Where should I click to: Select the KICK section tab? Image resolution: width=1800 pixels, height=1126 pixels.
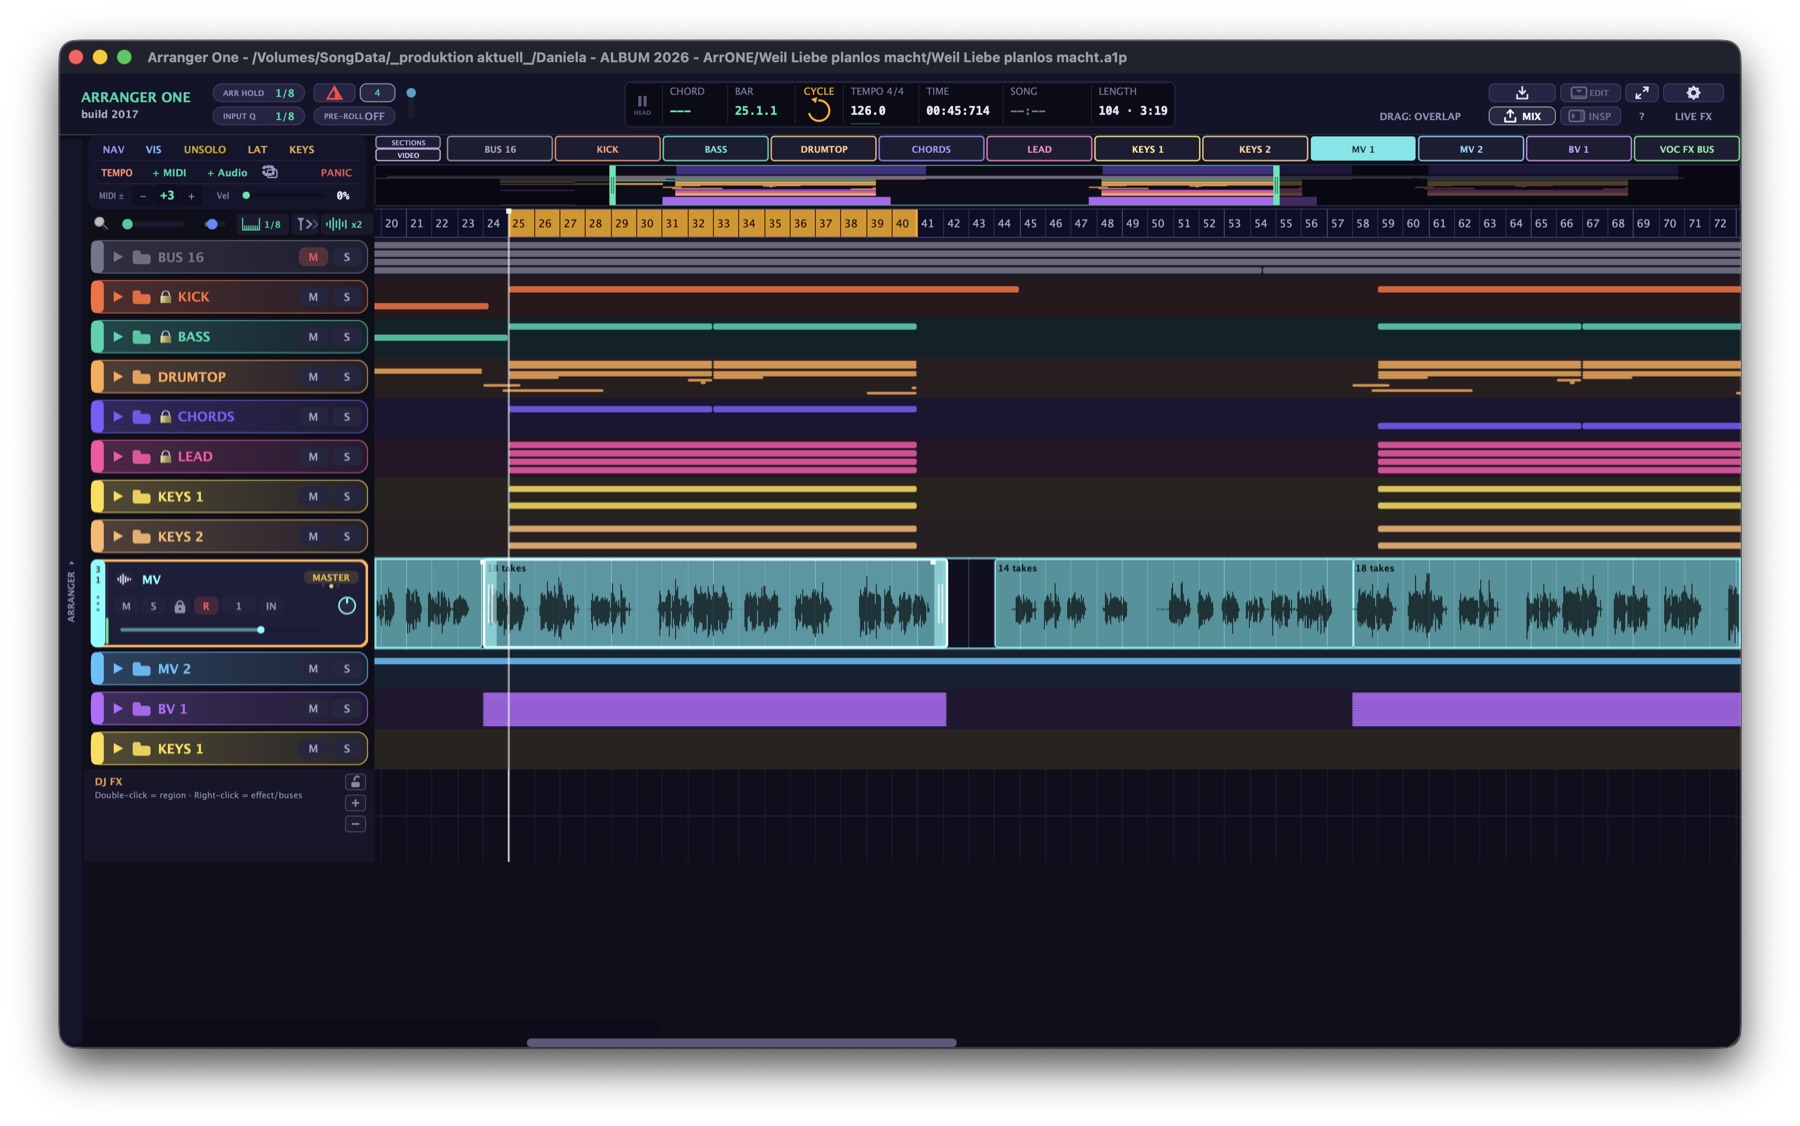(607, 149)
